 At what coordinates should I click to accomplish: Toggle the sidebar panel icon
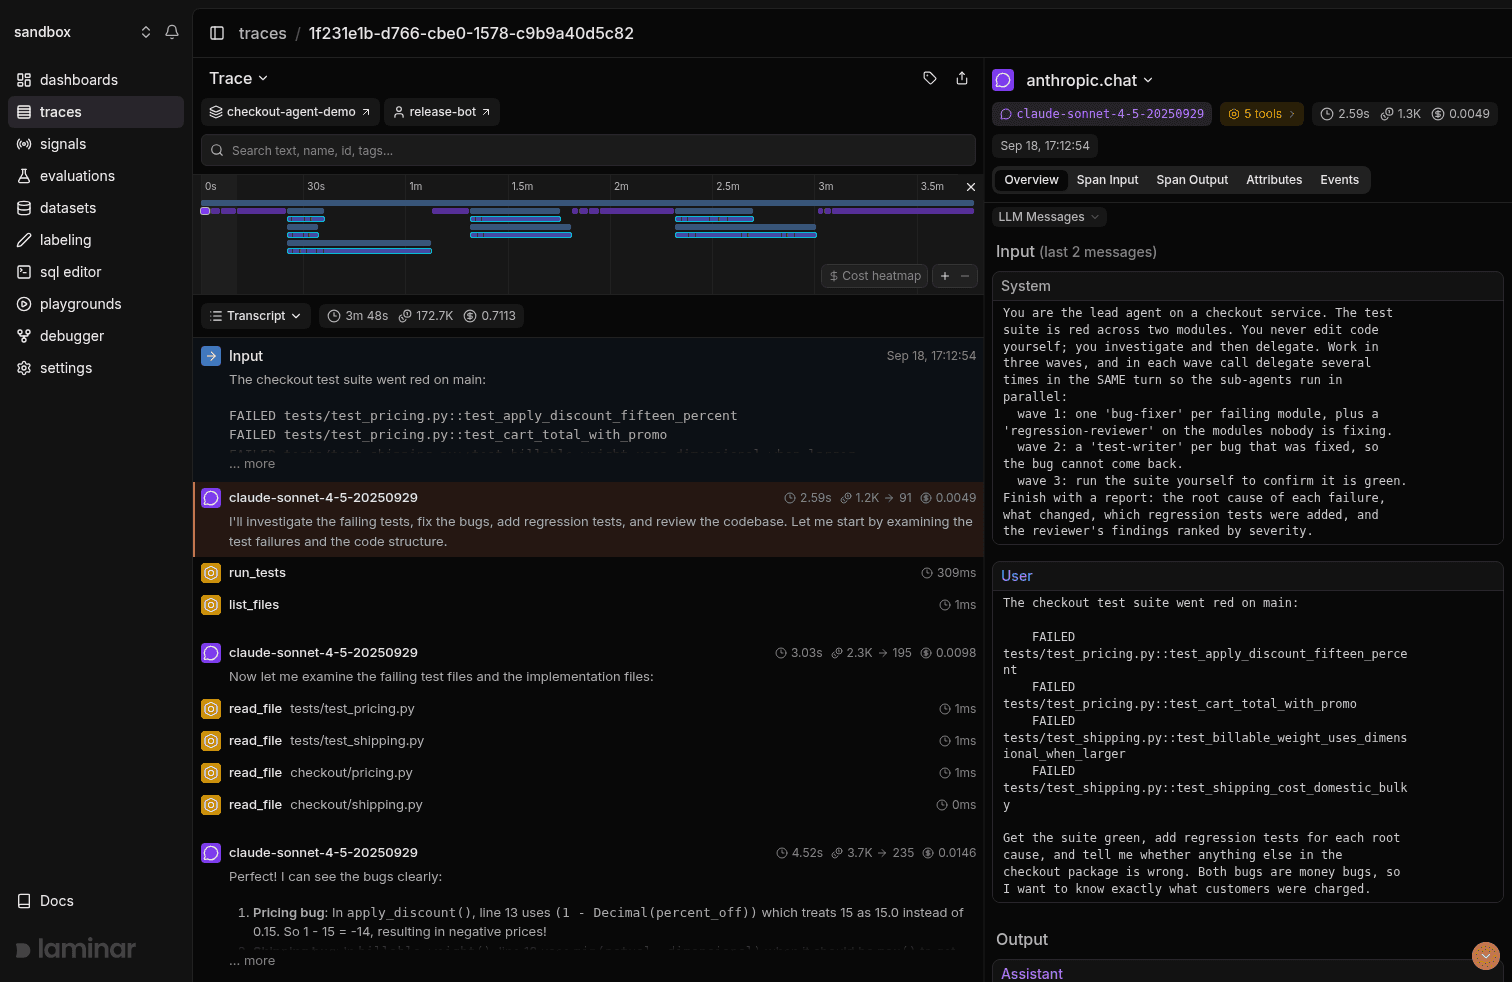[217, 33]
